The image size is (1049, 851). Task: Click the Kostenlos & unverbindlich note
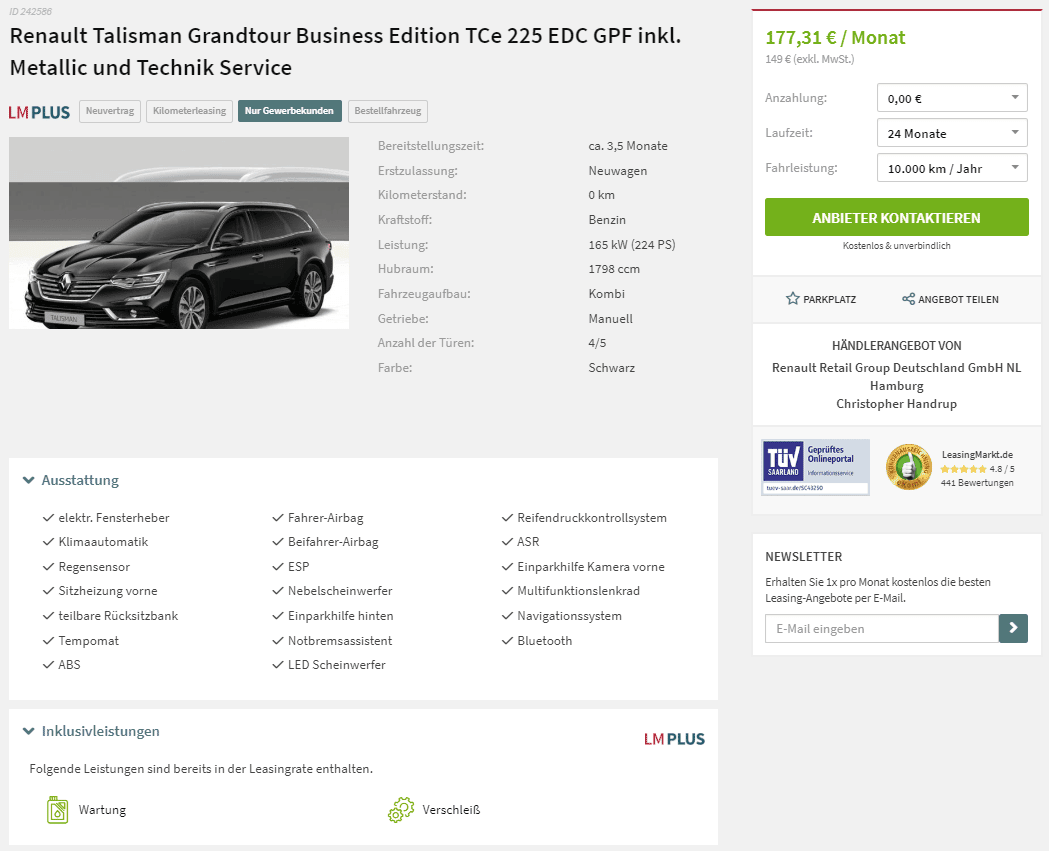(896, 246)
